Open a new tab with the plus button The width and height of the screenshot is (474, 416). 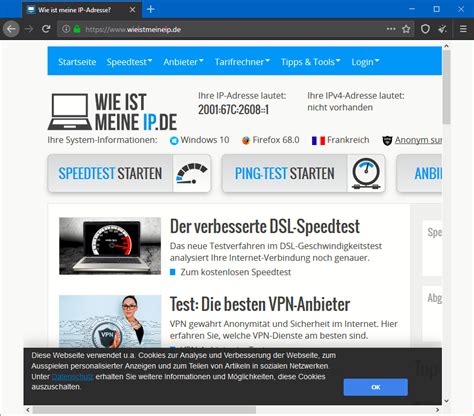point(150,9)
